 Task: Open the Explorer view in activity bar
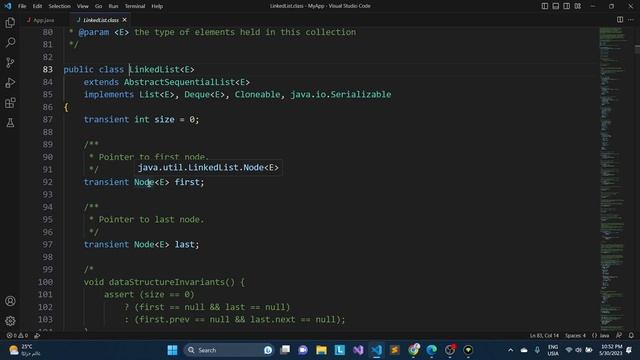tap(10, 22)
